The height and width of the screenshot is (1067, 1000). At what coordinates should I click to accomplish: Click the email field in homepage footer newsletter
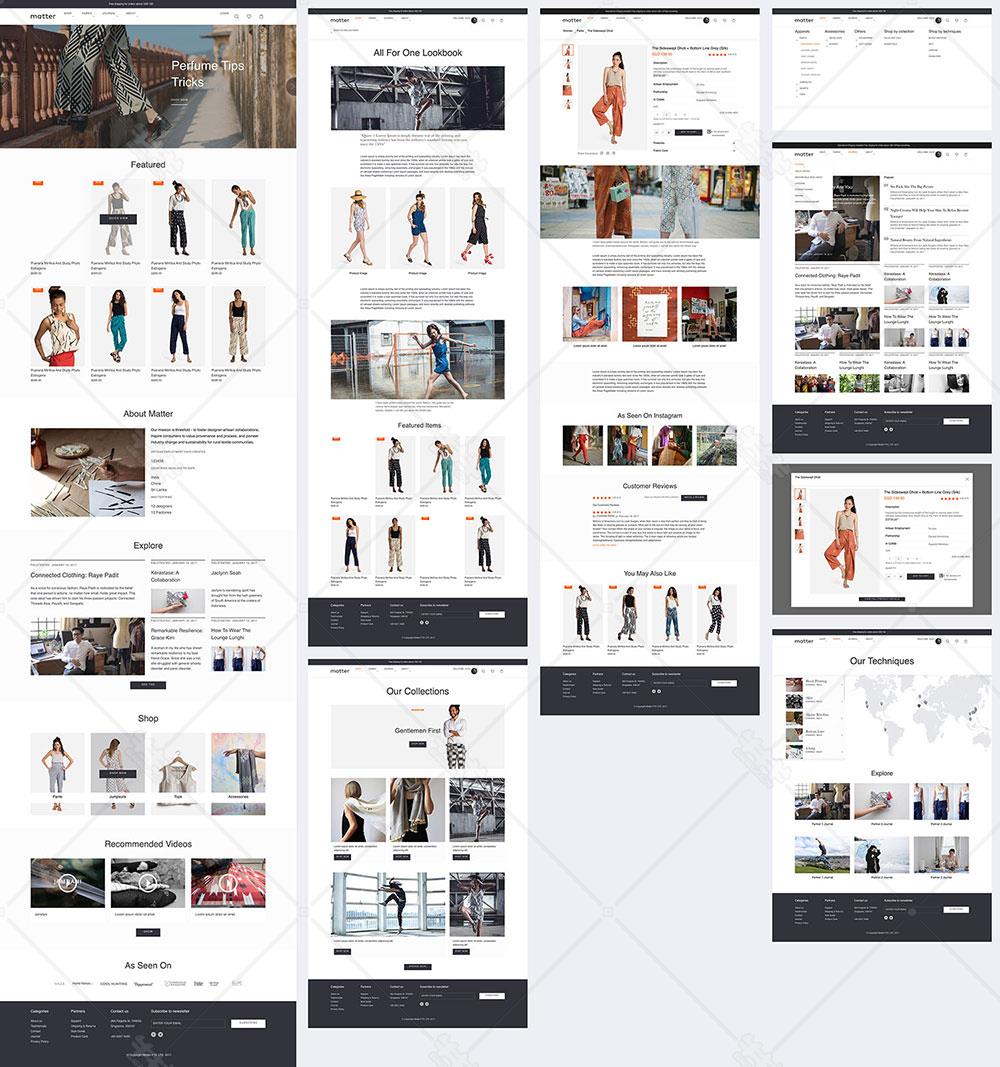point(188,1023)
